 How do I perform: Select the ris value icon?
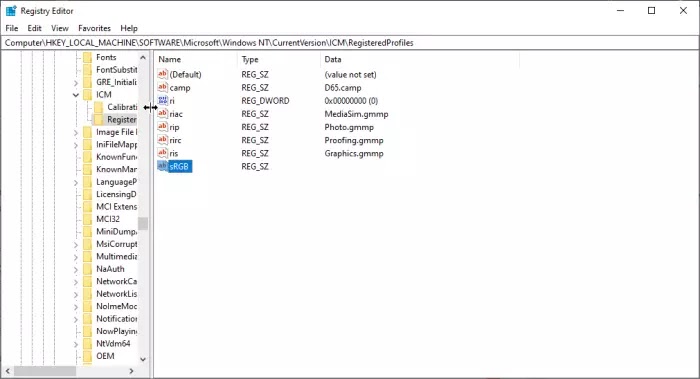(162, 153)
